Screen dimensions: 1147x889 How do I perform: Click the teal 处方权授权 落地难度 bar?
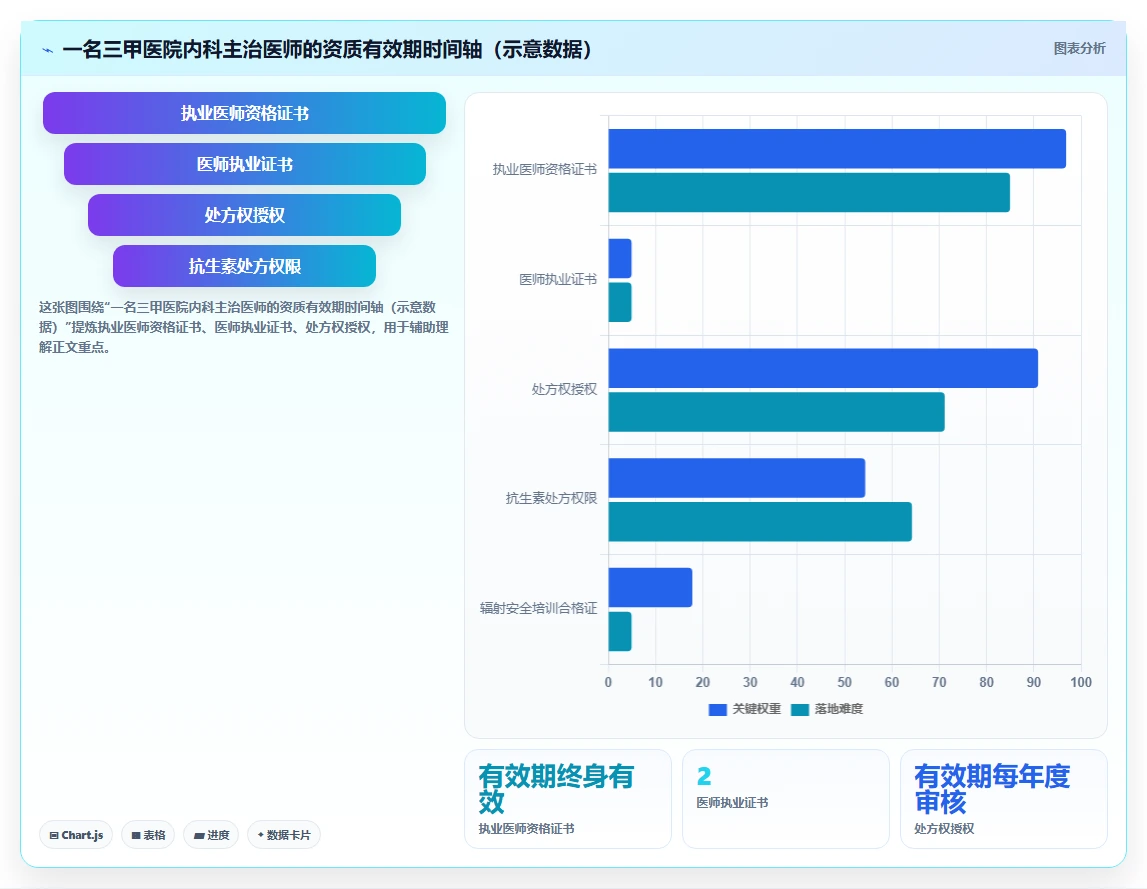776,412
